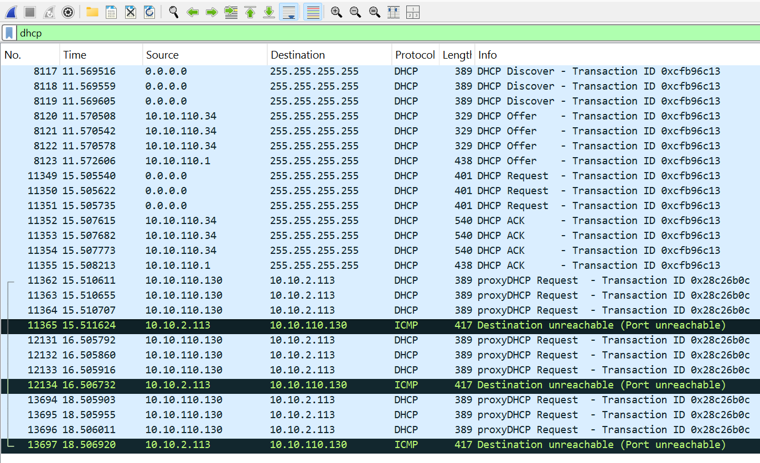This screenshot has height=463, width=760.
Task: Select packet 8120 DHCP Offer row
Action: click(380, 116)
